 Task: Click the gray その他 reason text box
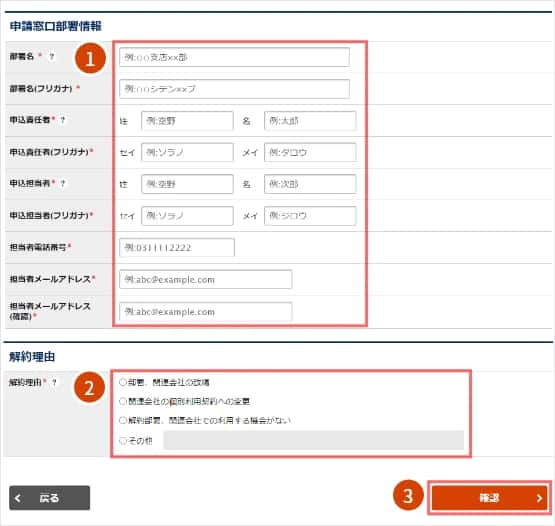[x=314, y=440]
